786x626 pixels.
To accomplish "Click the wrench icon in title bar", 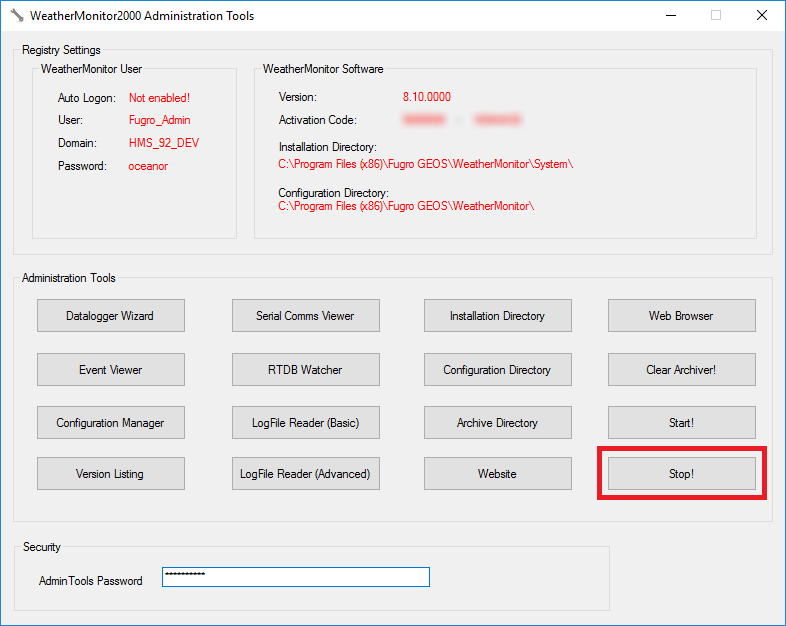I will (x=17, y=16).
